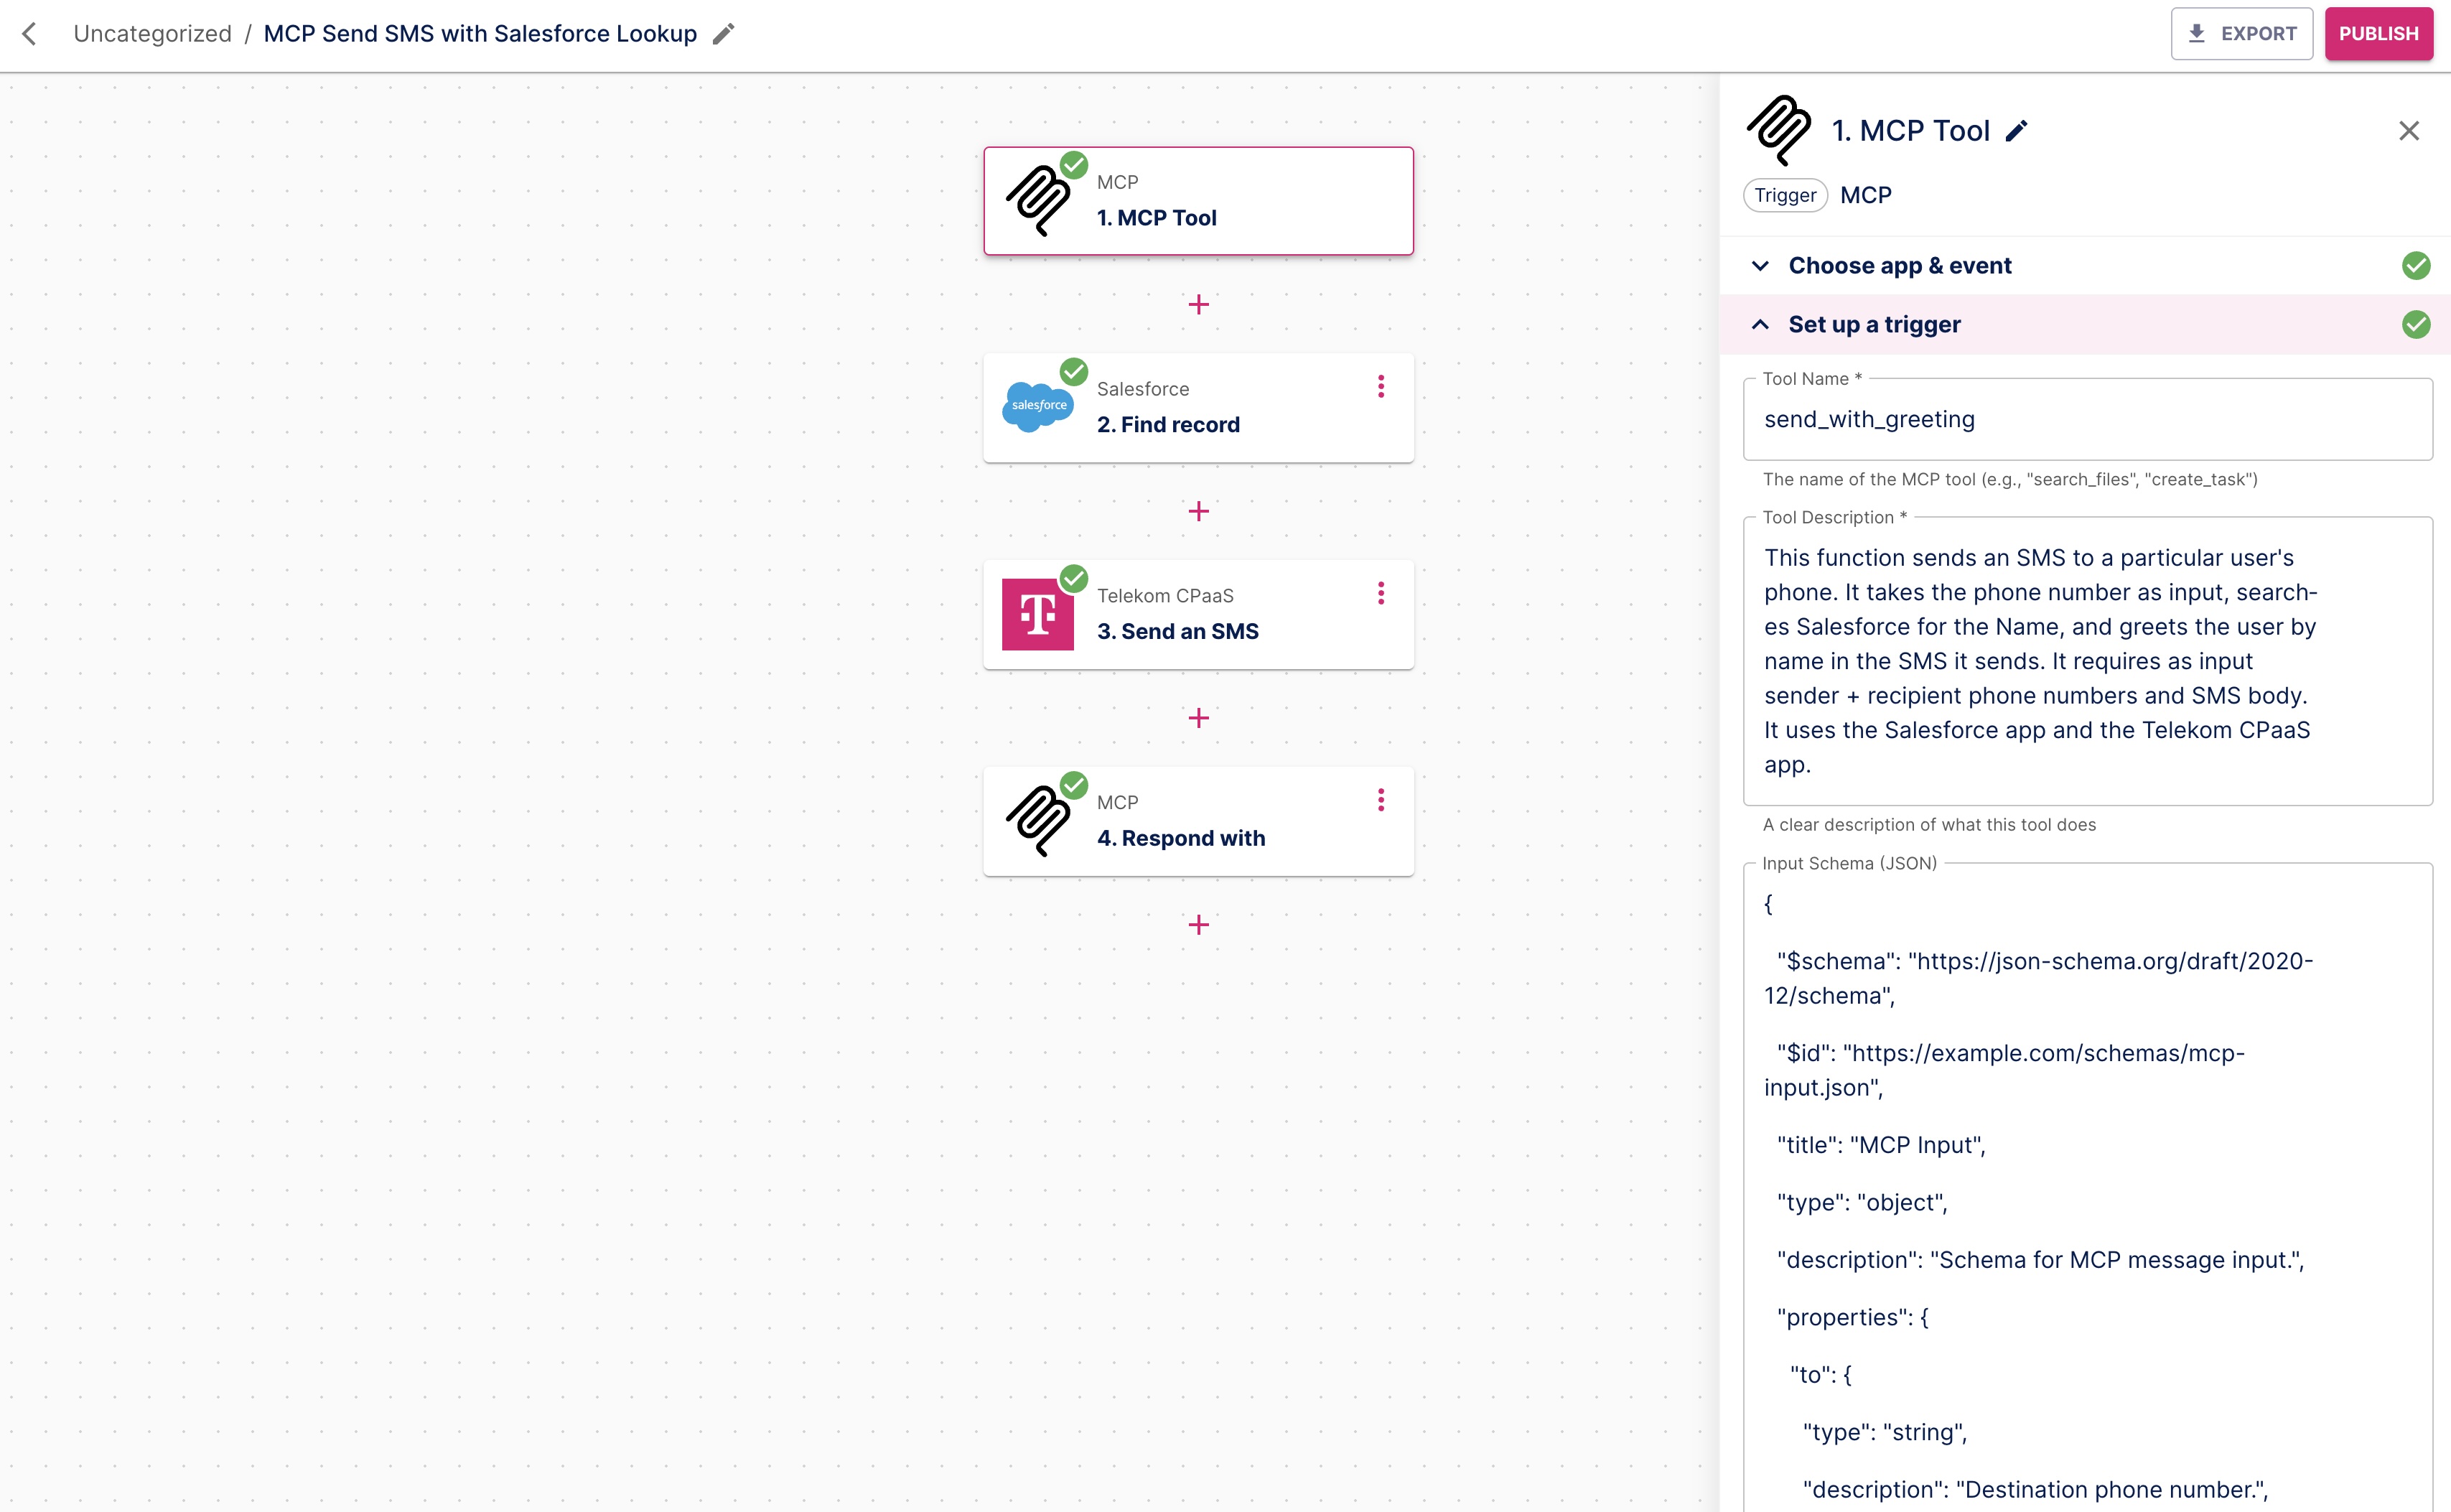Open the three-dot menu on Respond with step
This screenshot has width=2451, height=1512.
click(x=1380, y=800)
